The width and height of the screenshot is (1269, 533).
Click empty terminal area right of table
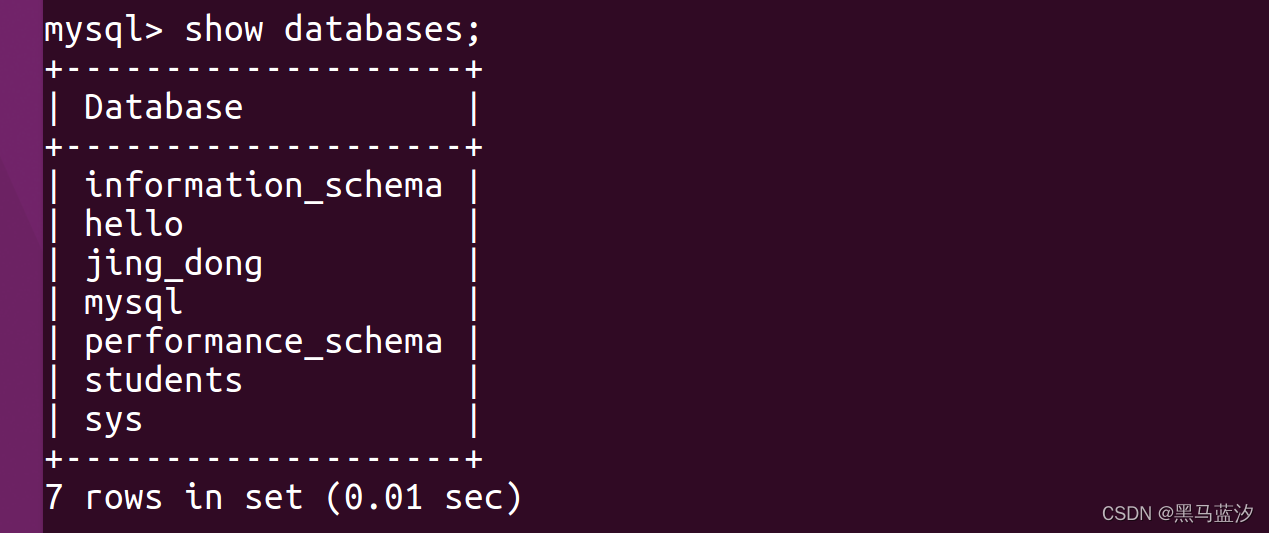[x=870, y=260]
